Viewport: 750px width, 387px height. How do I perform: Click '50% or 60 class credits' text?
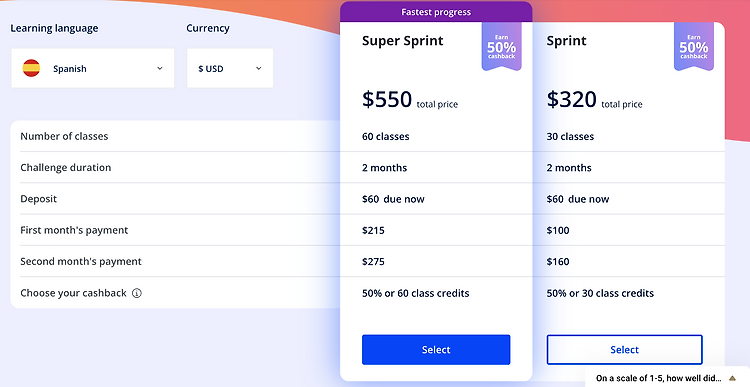click(416, 293)
